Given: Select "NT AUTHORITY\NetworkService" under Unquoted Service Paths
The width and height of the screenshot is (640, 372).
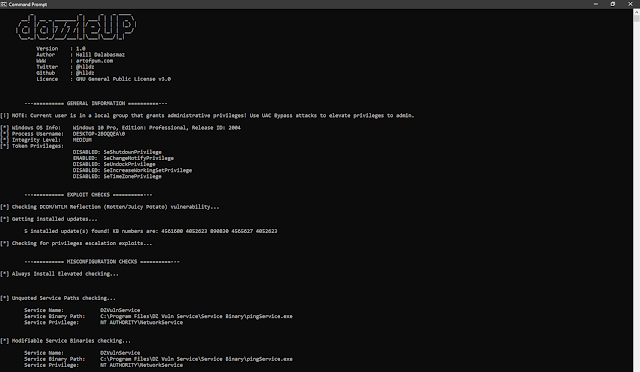Looking at the screenshot, I should 142,323.
